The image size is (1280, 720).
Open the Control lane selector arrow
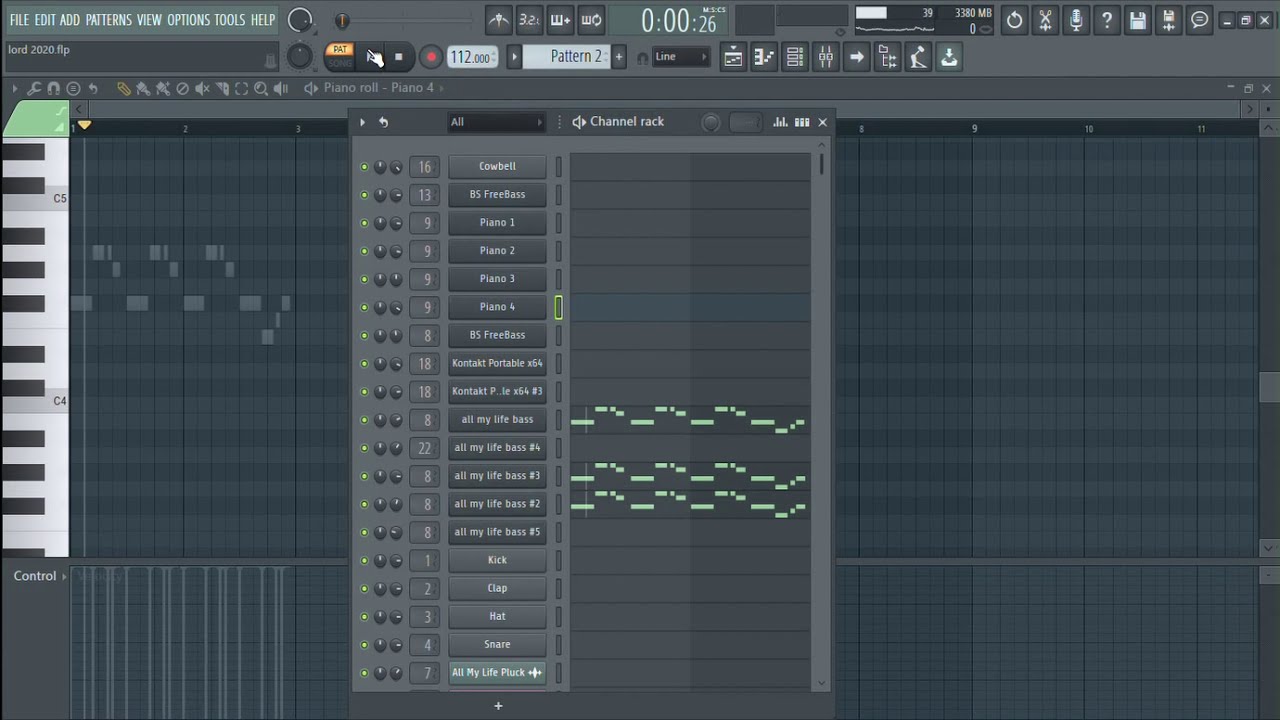pyautogui.click(x=65, y=576)
